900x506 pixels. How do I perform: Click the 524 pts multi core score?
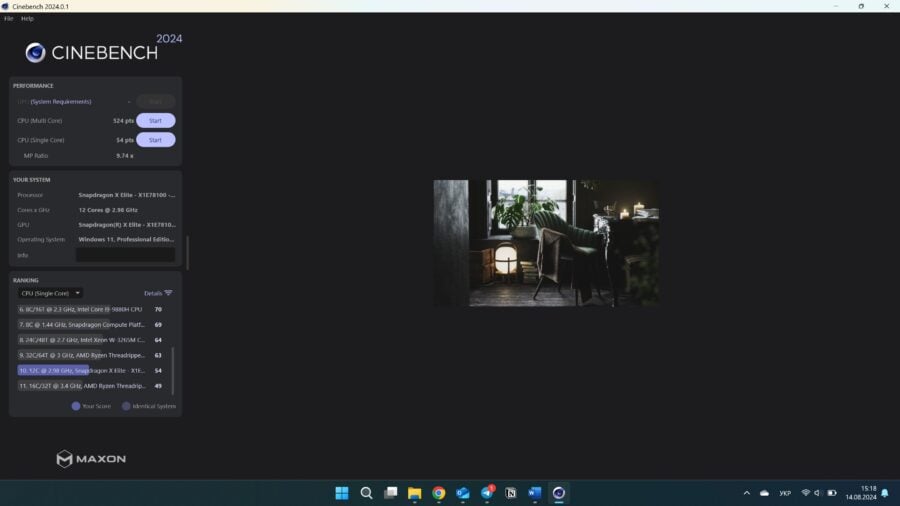[123, 120]
